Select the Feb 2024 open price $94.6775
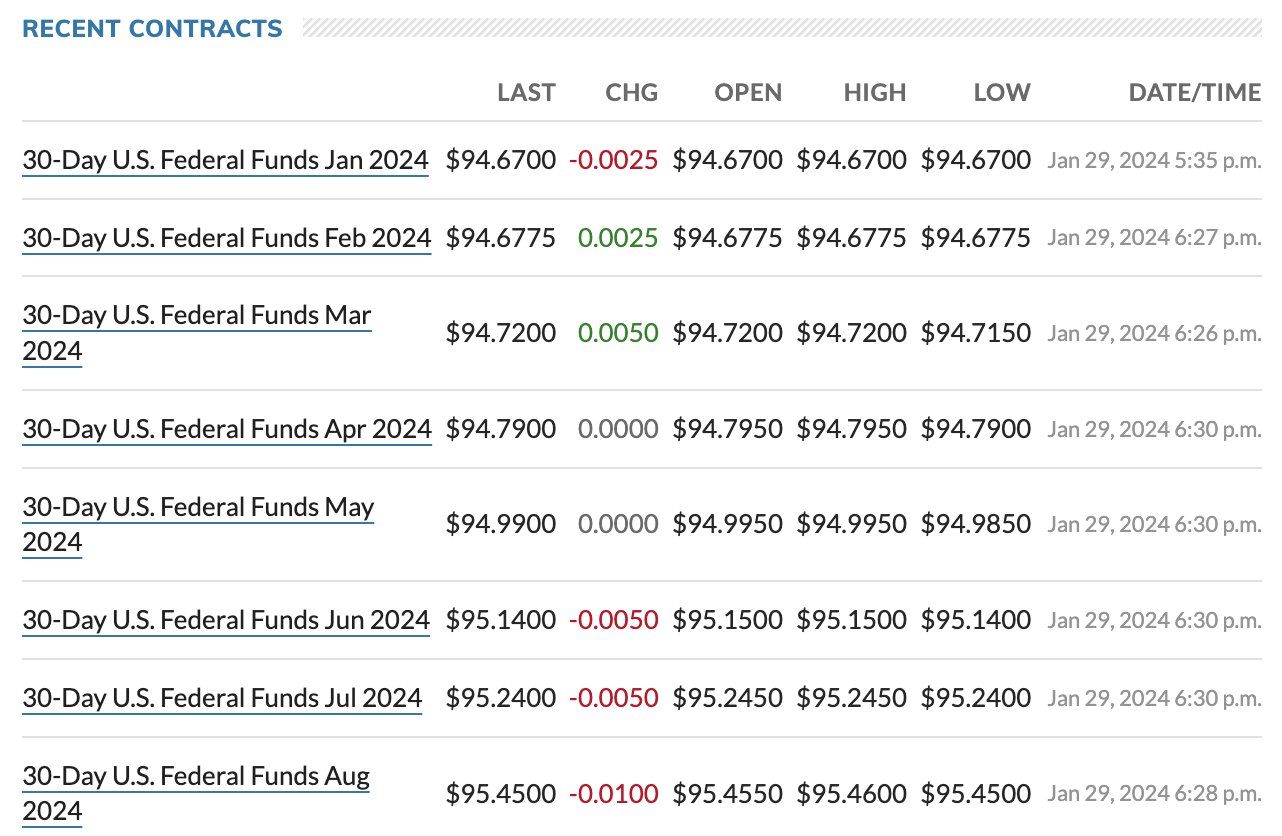This screenshot has width=1282, height=836. pyautogui.click(x=728, y=238)
